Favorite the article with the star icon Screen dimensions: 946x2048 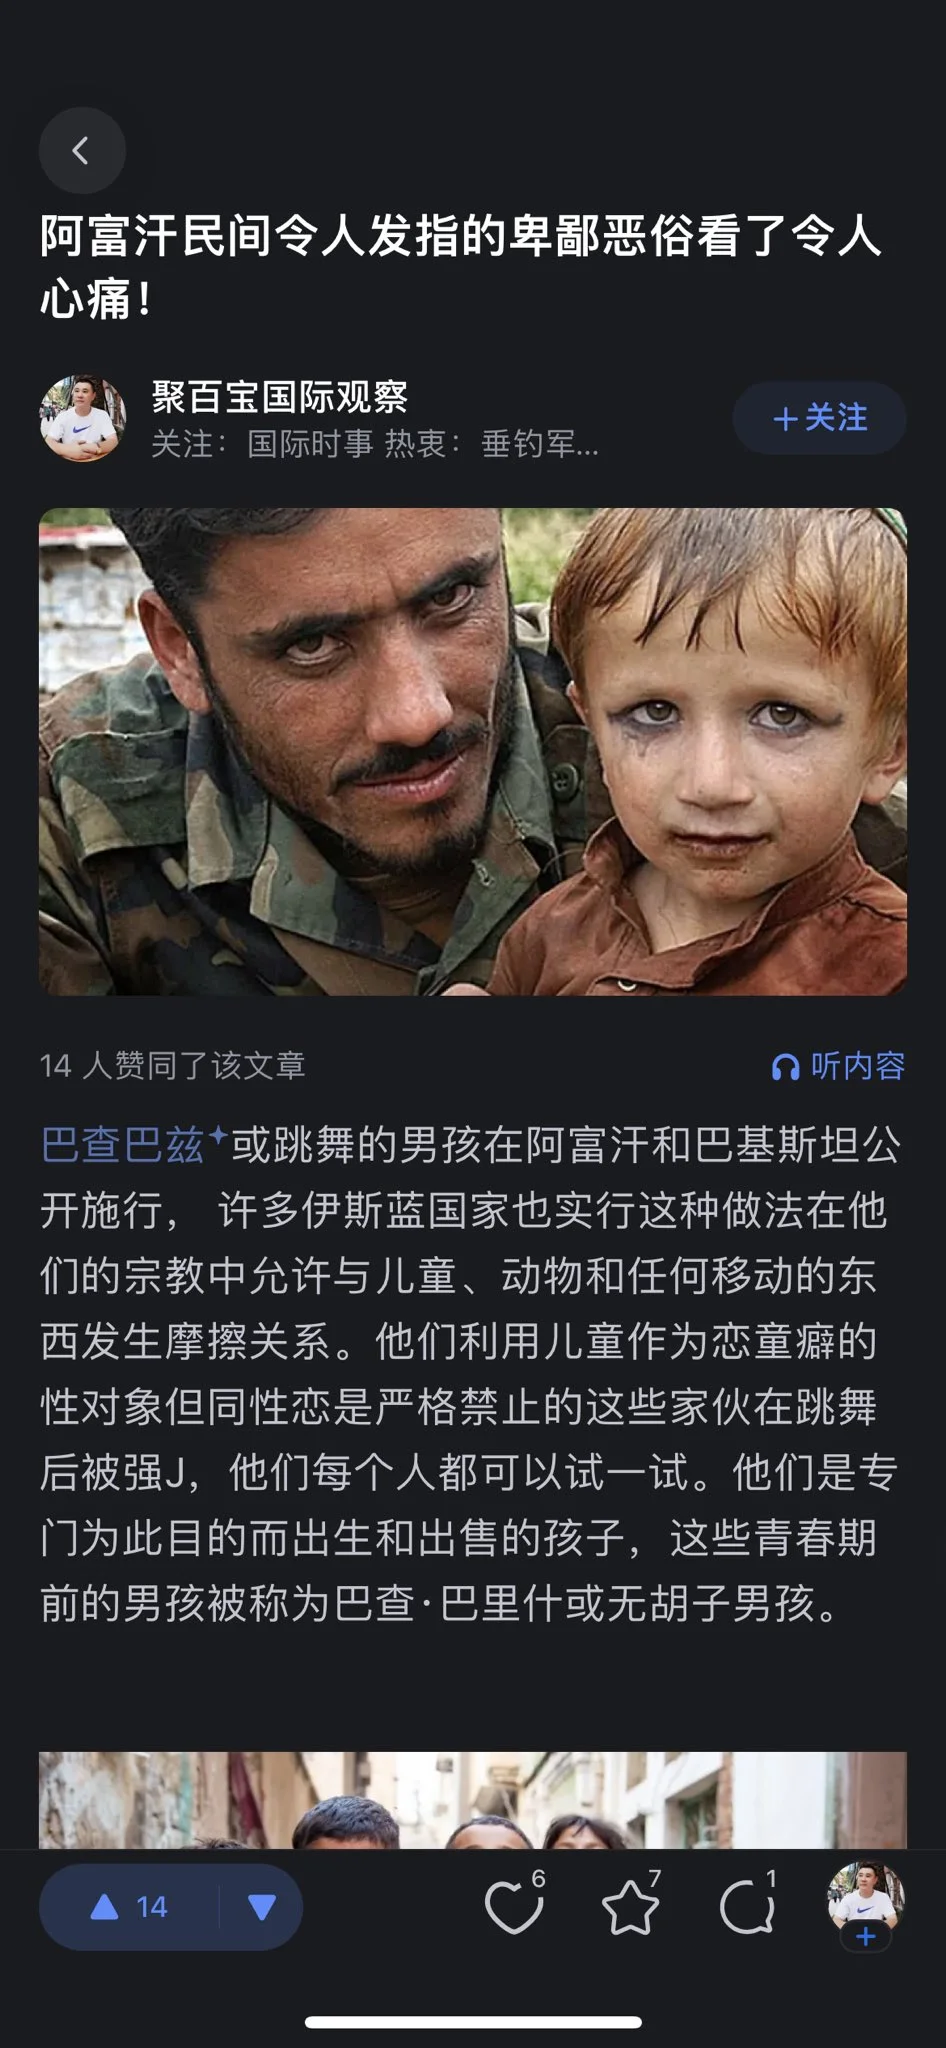pos(631,1906)
